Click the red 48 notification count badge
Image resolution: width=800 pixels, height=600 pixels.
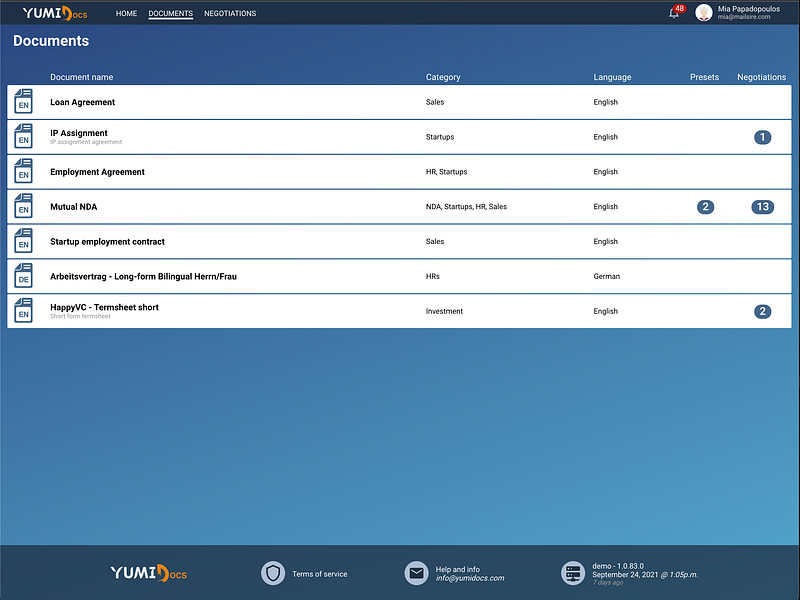pyautogui.click(x=679, y=8)
